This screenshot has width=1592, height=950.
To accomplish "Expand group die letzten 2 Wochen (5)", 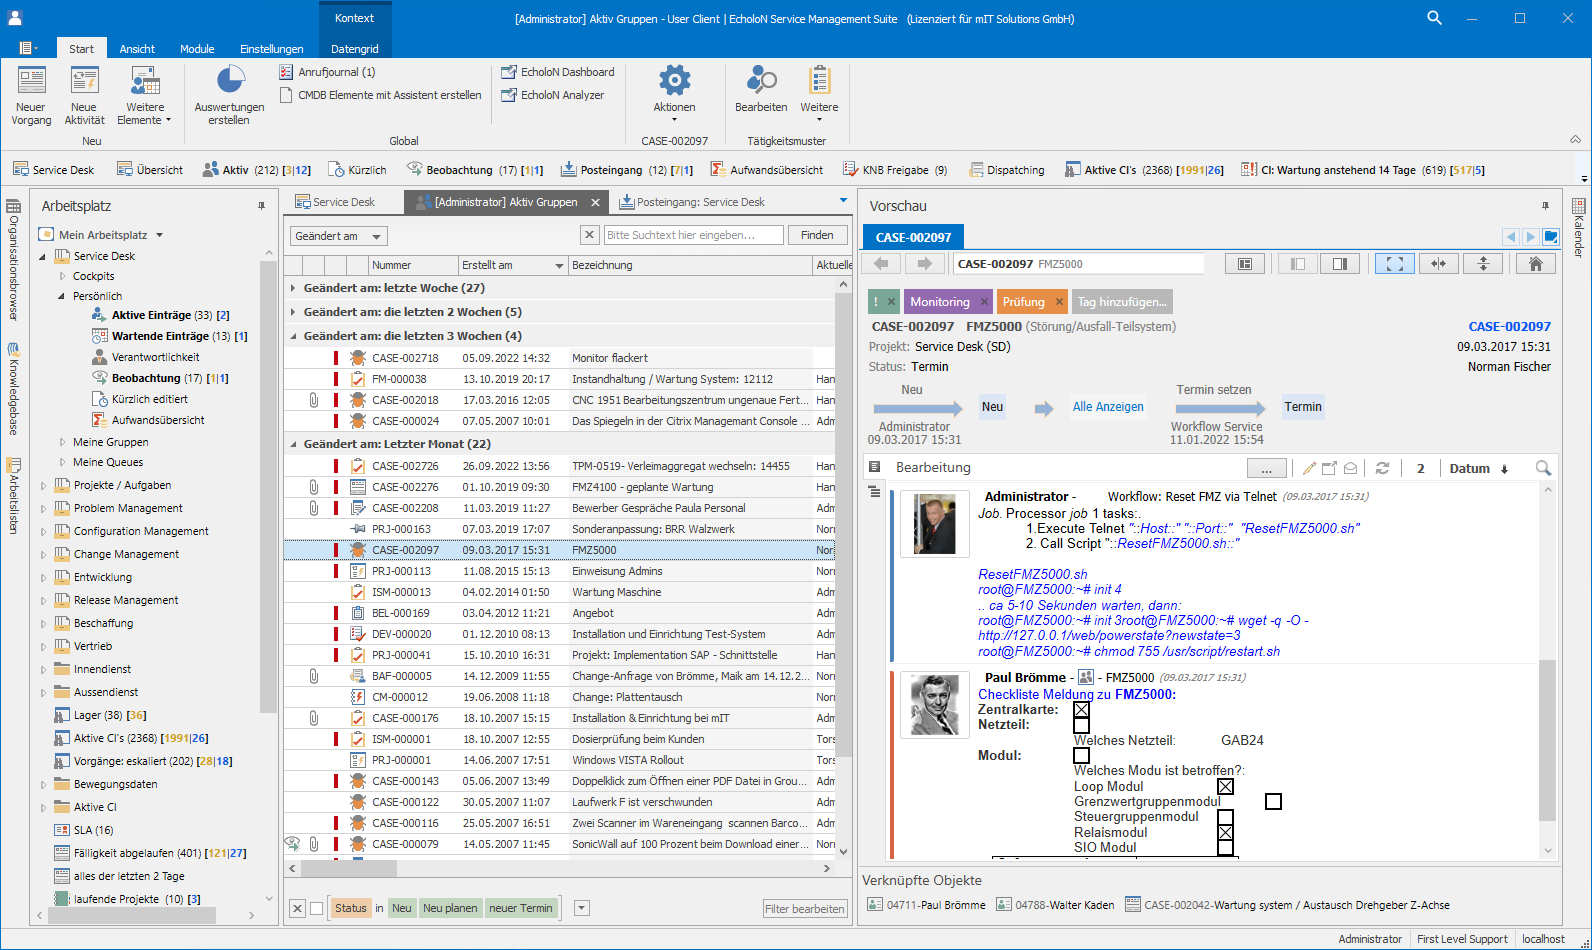I will point(293,312).
